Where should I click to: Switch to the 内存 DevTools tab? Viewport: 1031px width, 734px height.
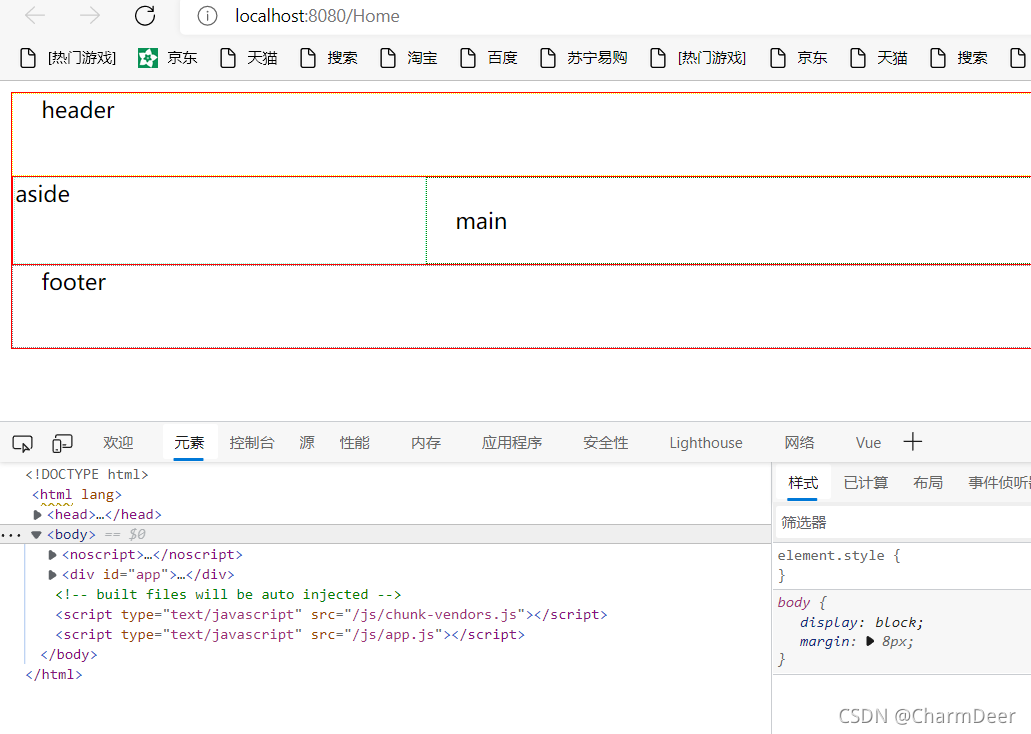coord(426,443)
